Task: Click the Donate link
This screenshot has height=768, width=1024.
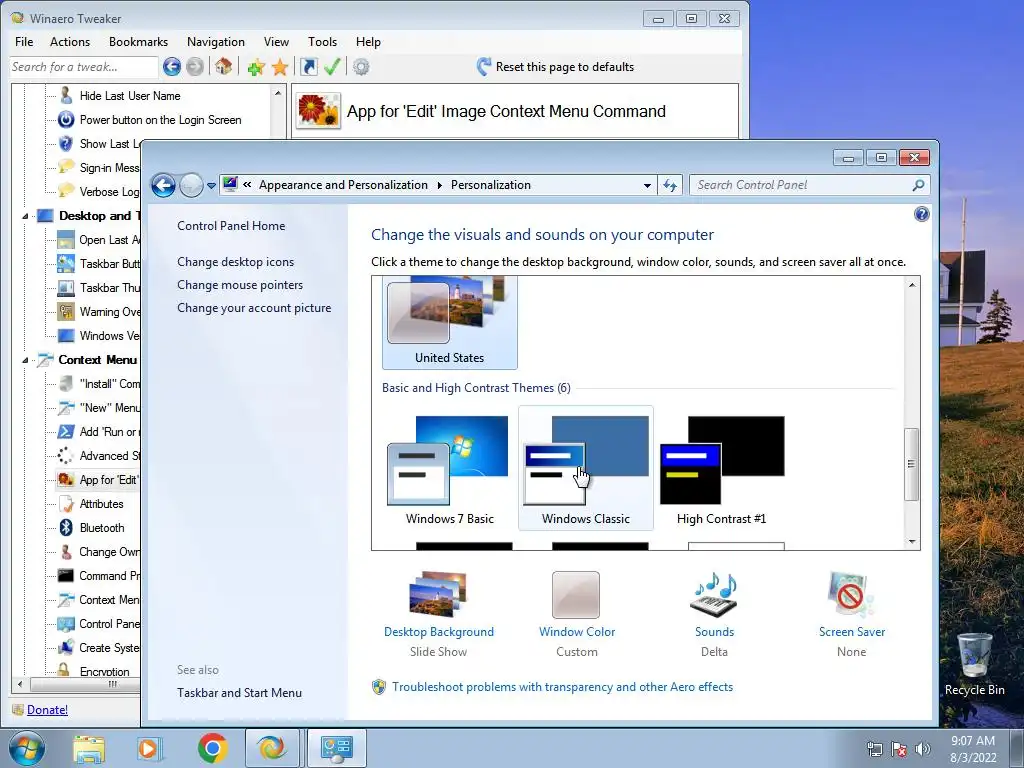Action: [47, 710]
